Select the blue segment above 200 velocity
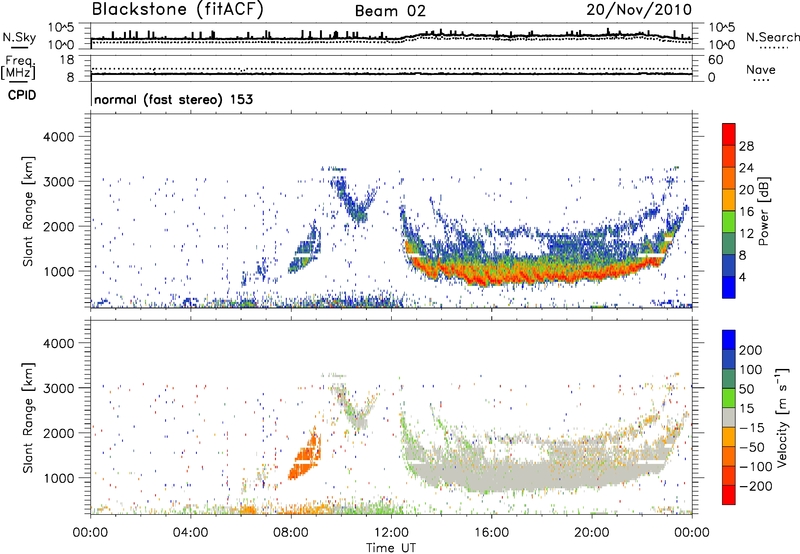This screenshot has width=800, height=554. (729, 340)
